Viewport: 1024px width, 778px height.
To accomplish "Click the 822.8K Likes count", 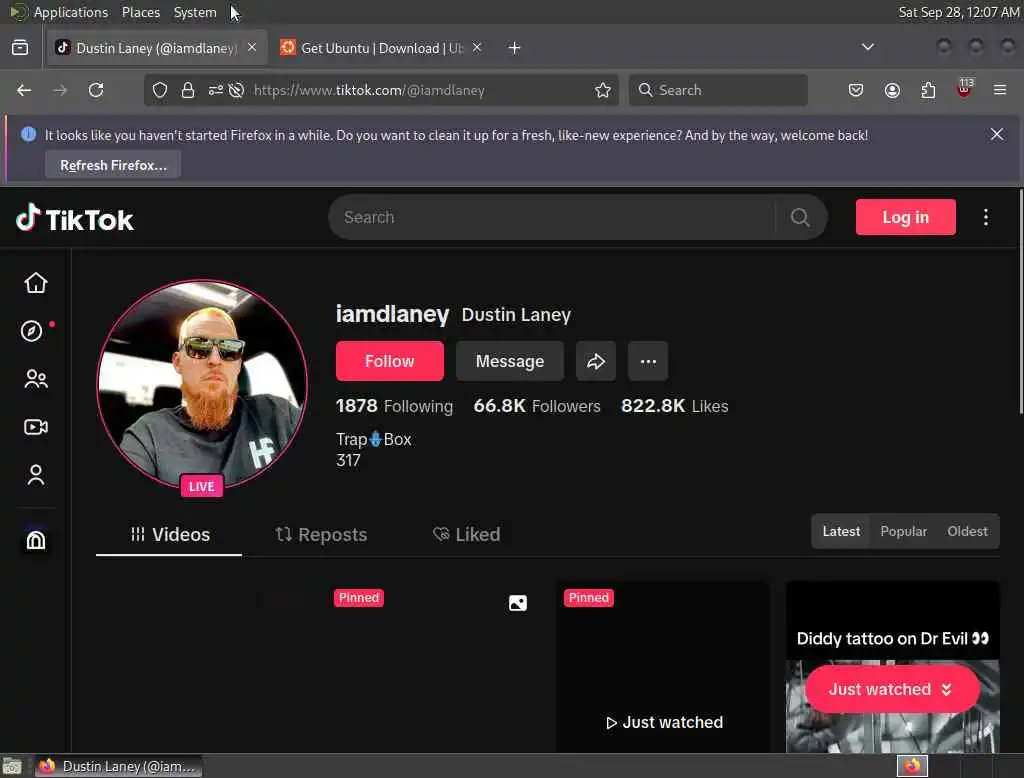I will 675,406.
